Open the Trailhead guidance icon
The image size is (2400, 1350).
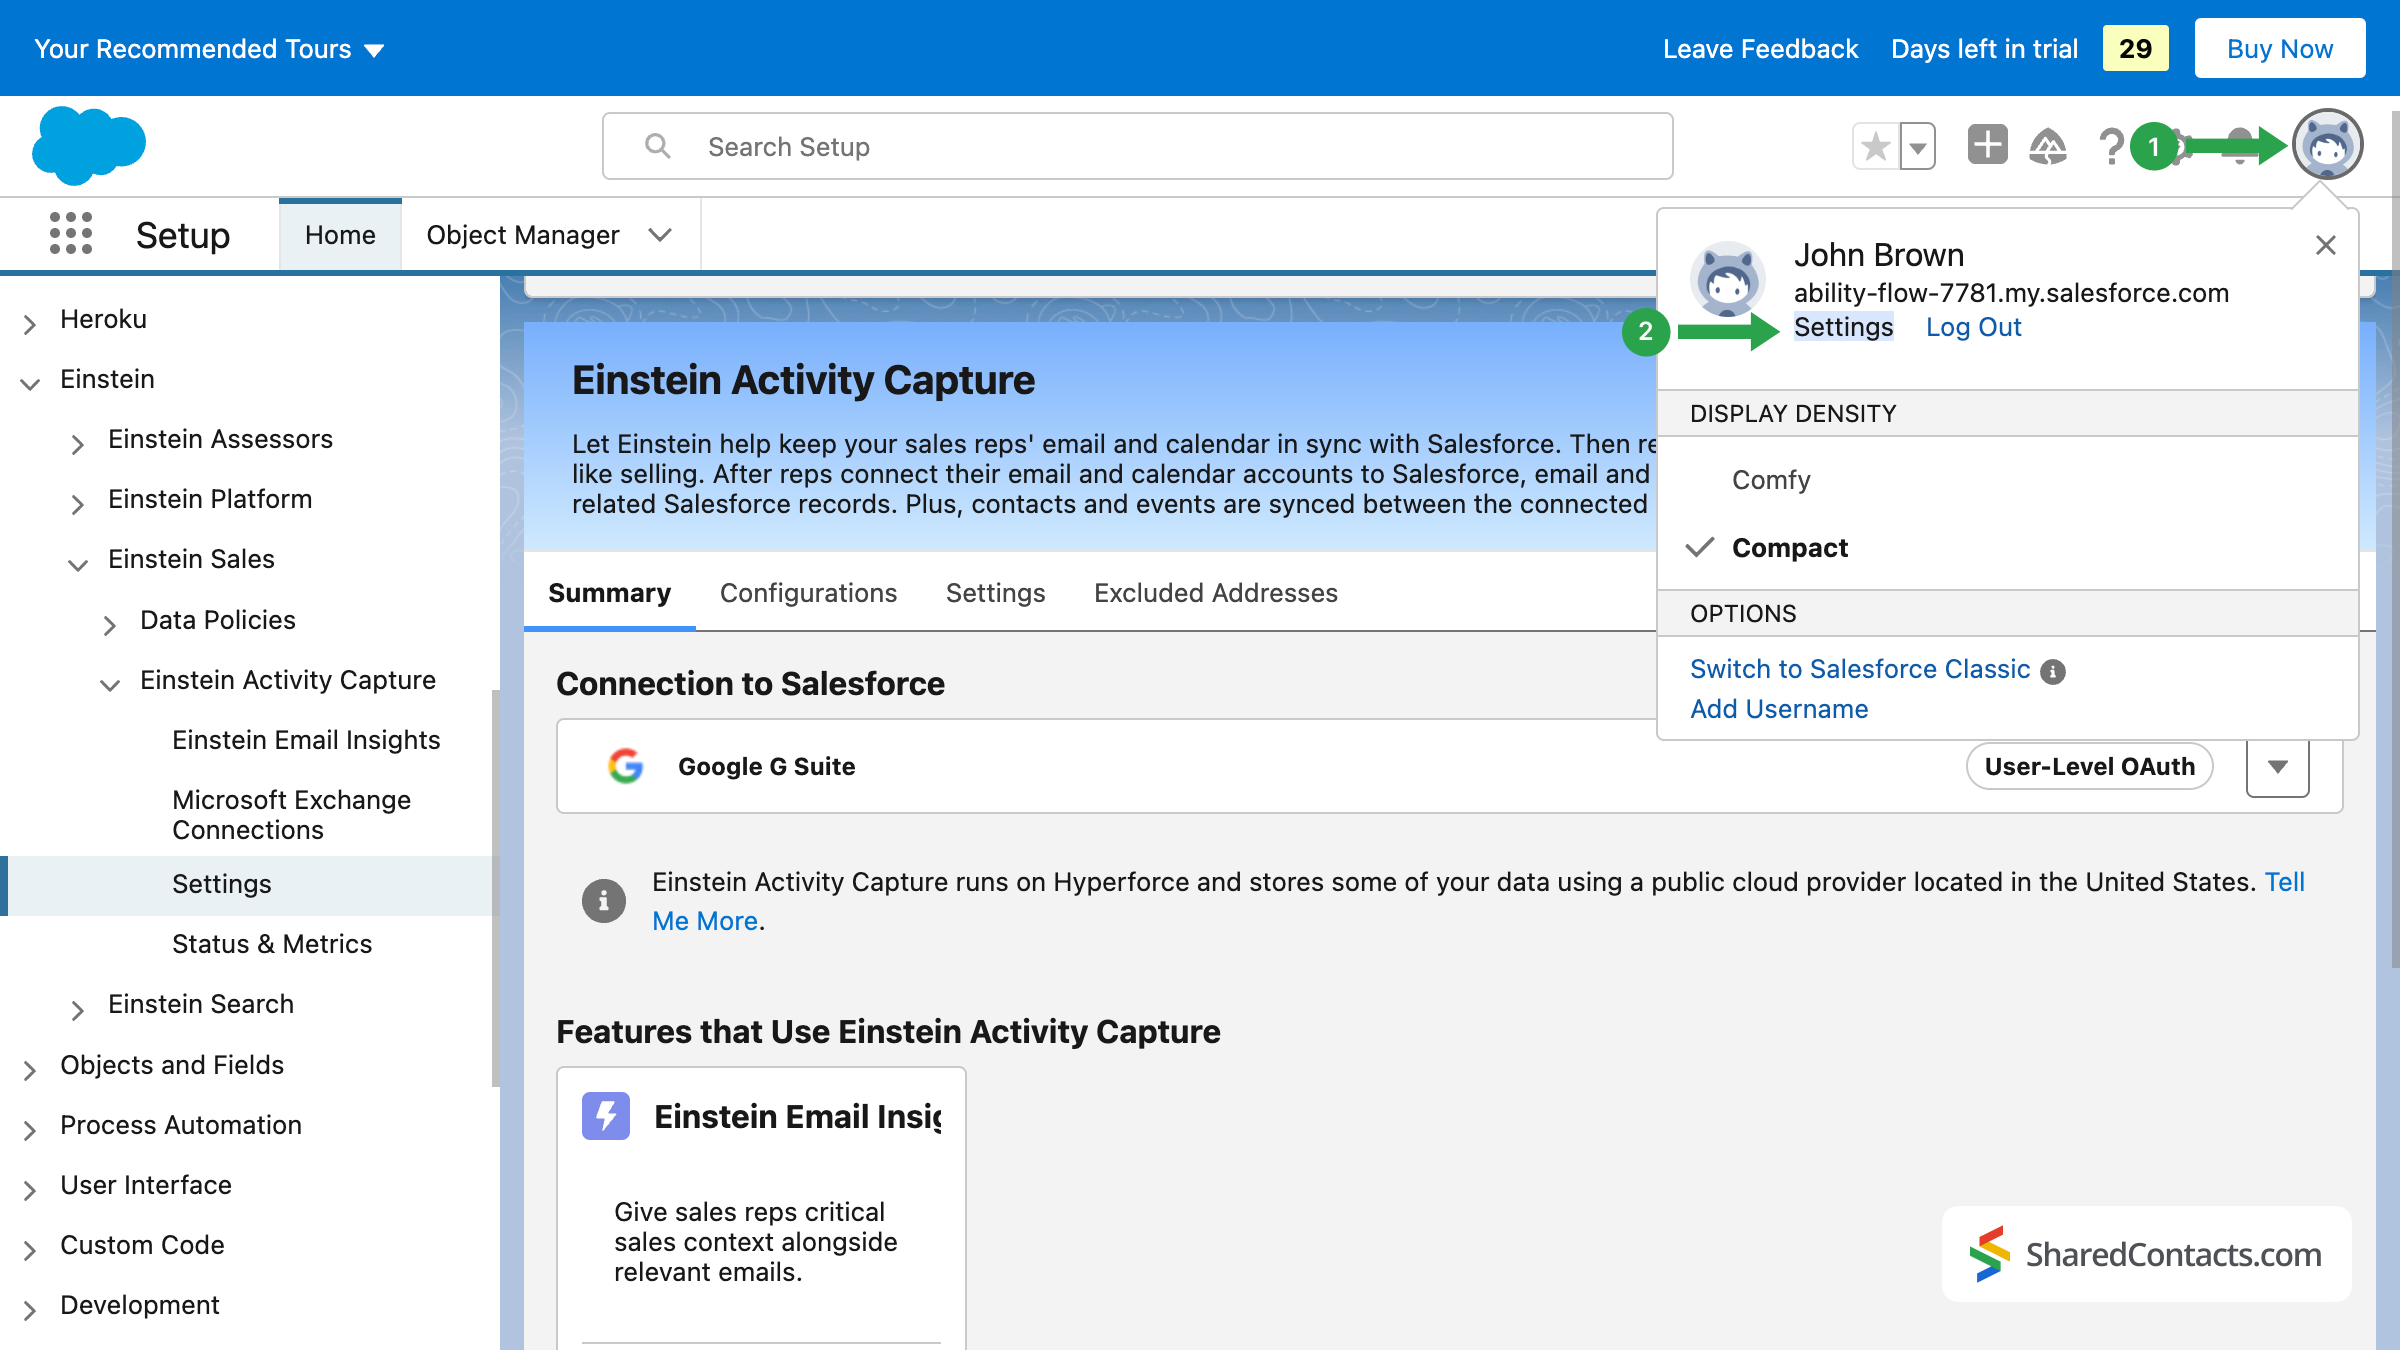click(x=2048, y=147)
